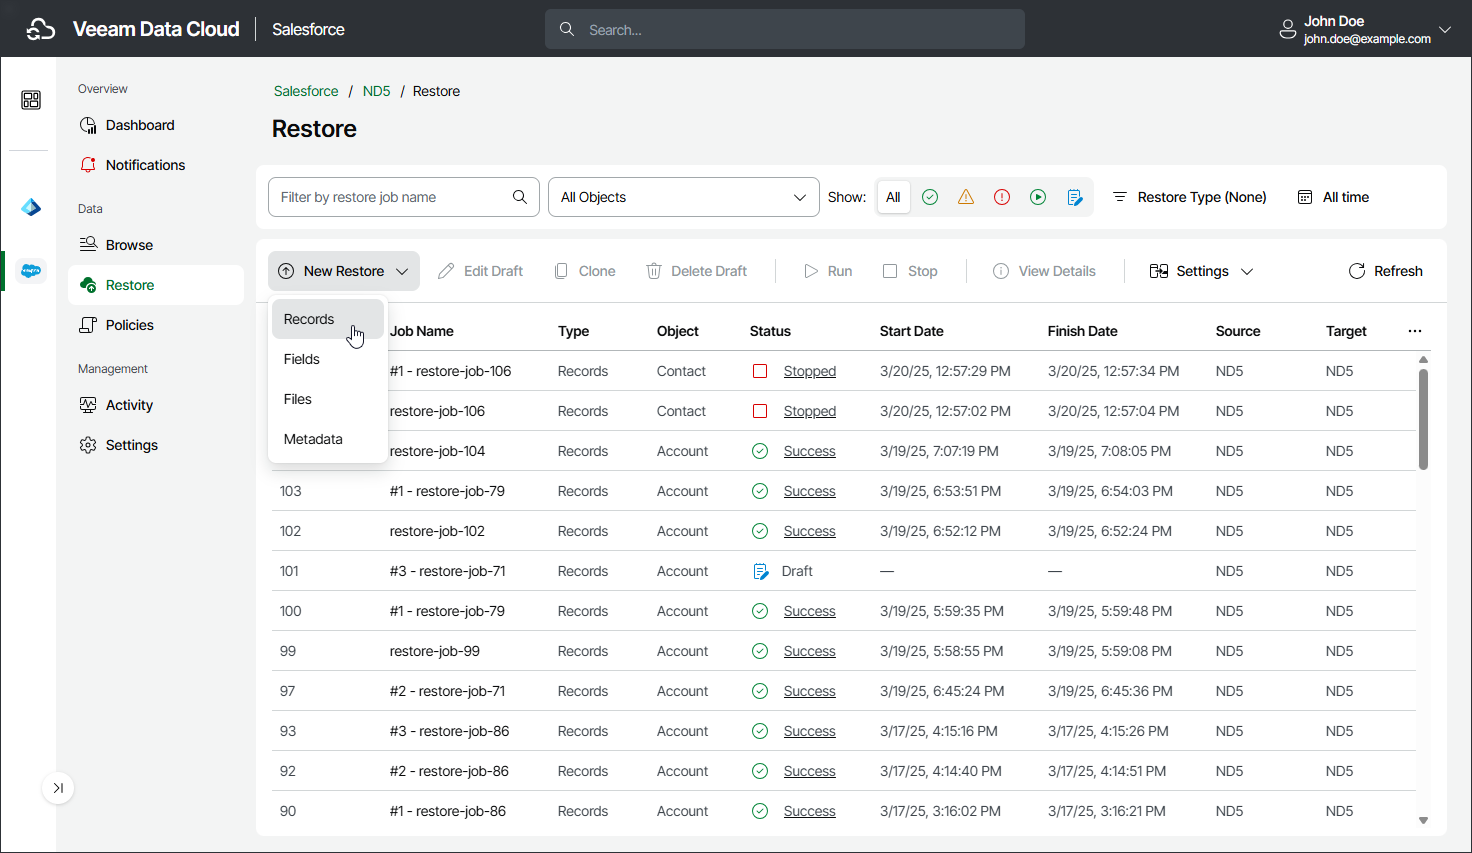Screen dimensions: 1472x853
Task: Click the search magnifier in filter field
Action: pyautogui.click(x=520, y=197)
